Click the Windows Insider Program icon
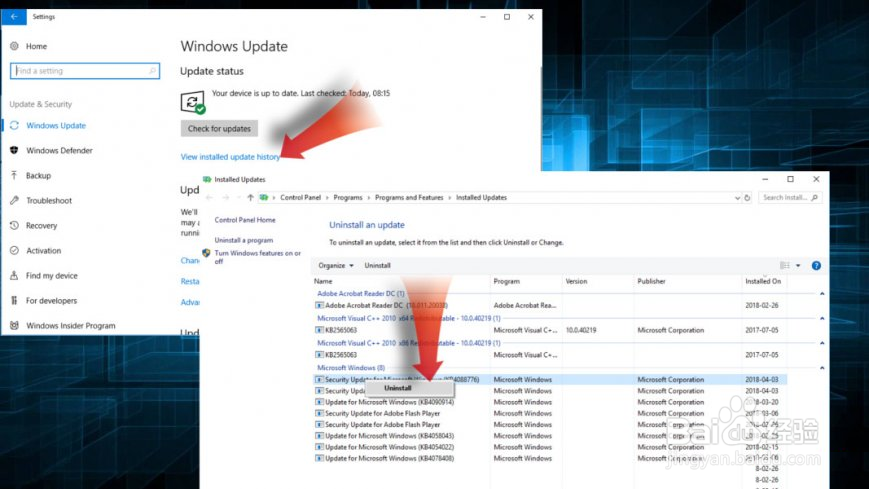 14,325
